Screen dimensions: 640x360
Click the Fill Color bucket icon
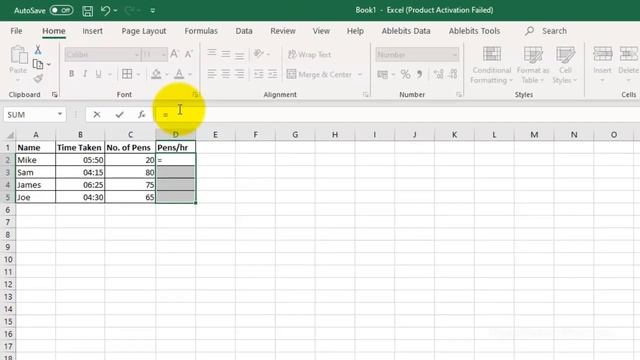[156, 74]
